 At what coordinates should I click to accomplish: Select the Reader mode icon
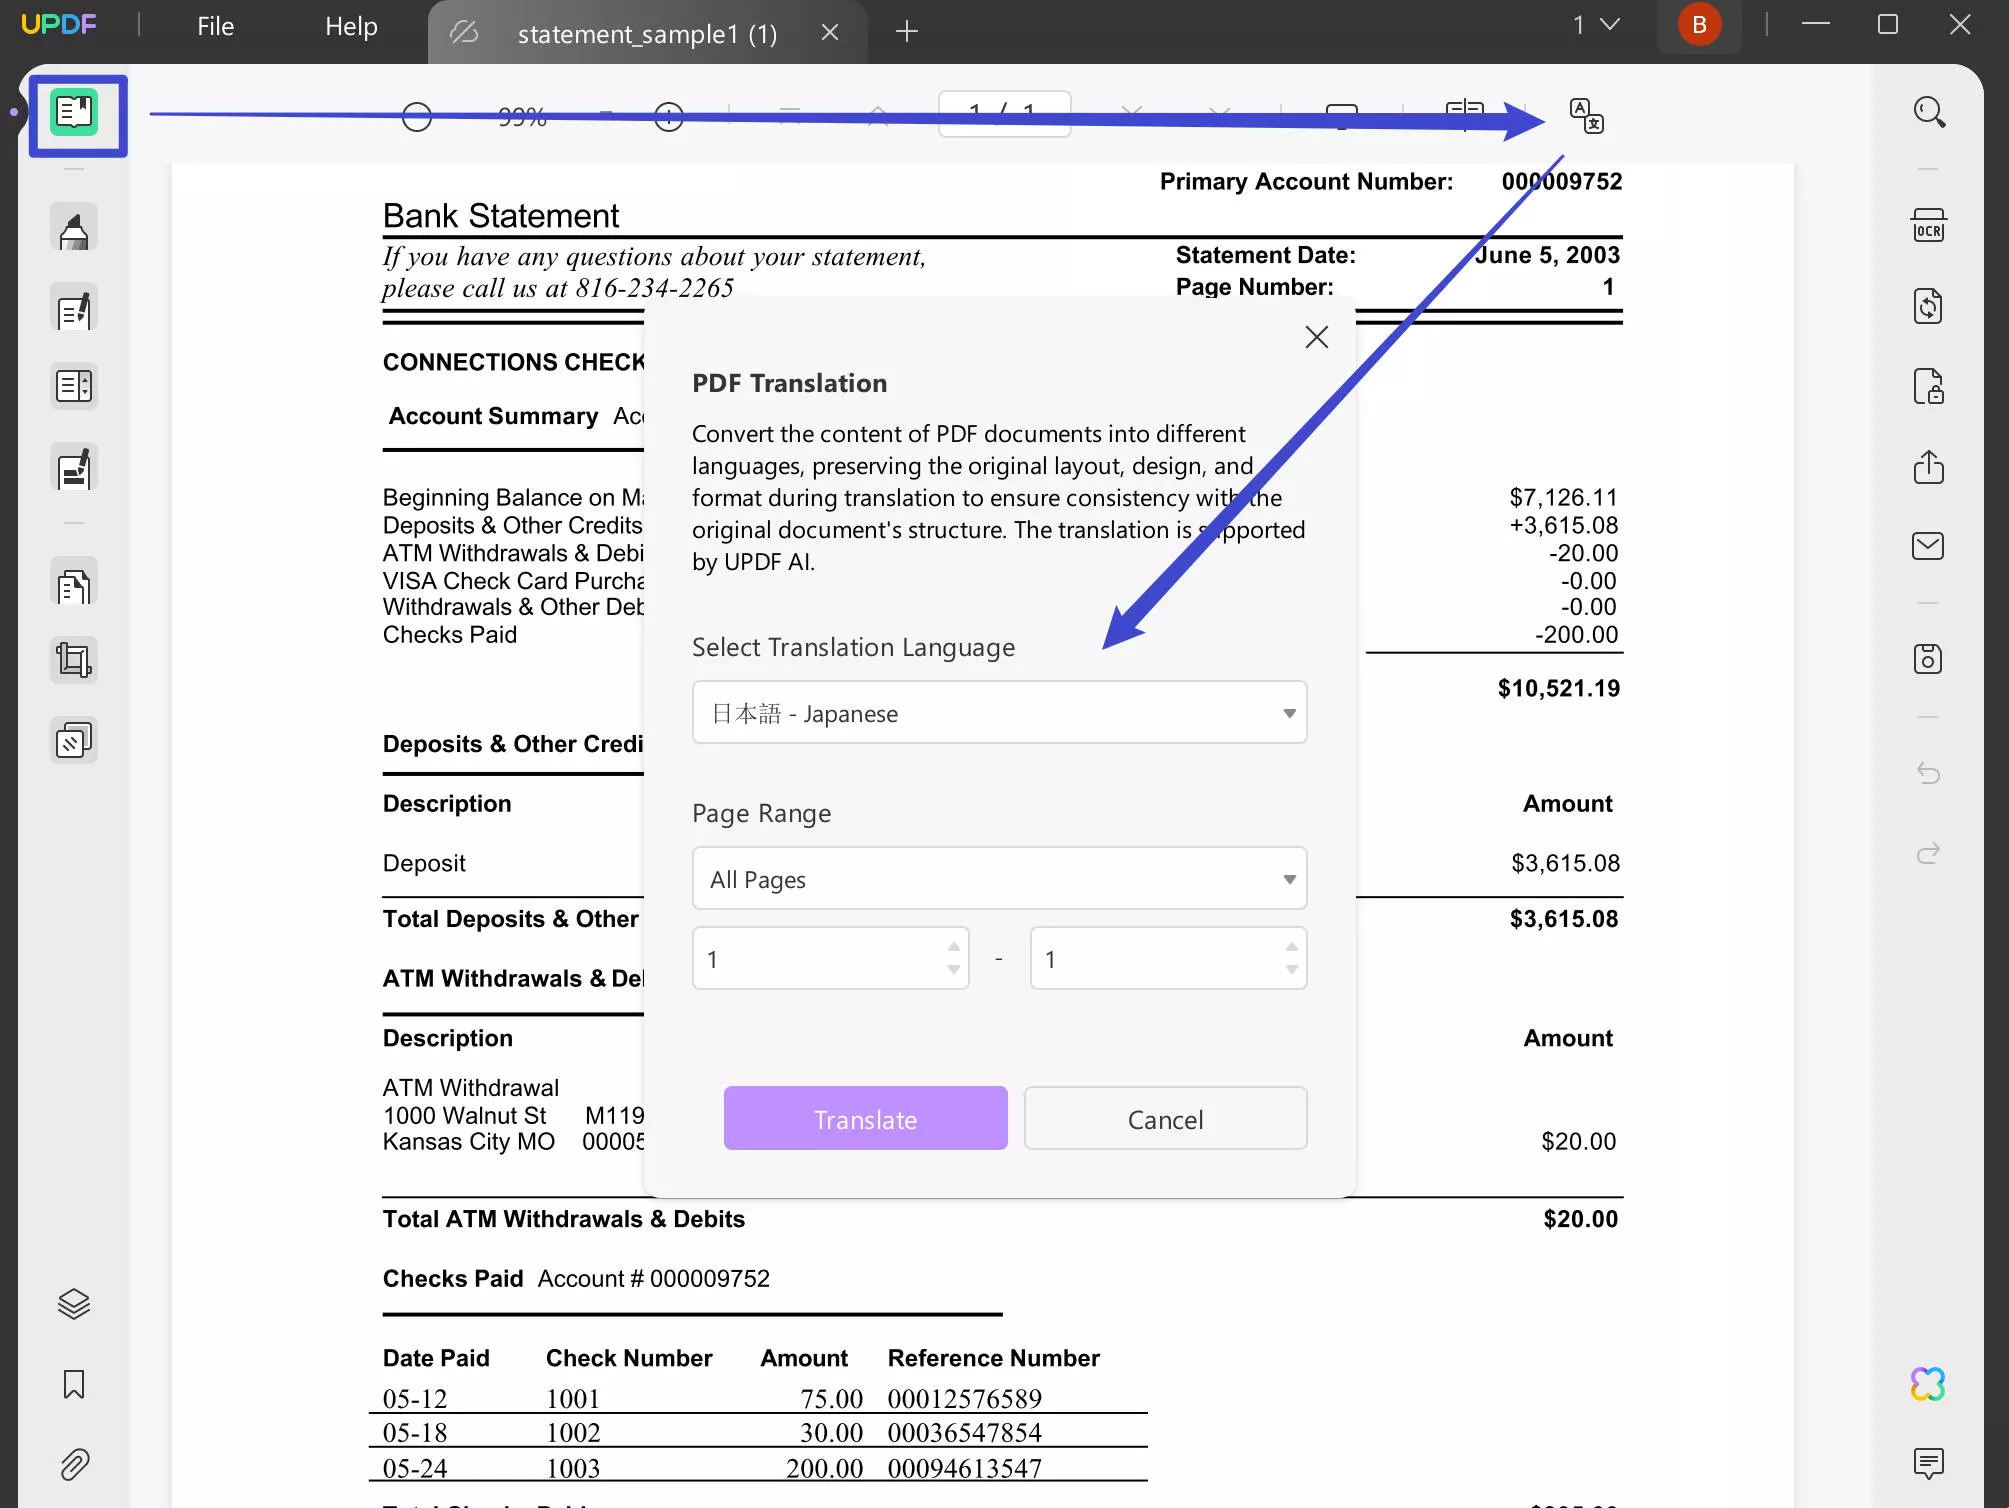click(x=75, y=112)
